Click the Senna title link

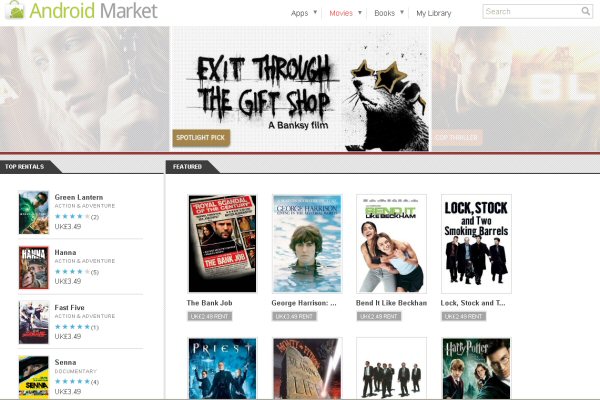coord(65,362)
